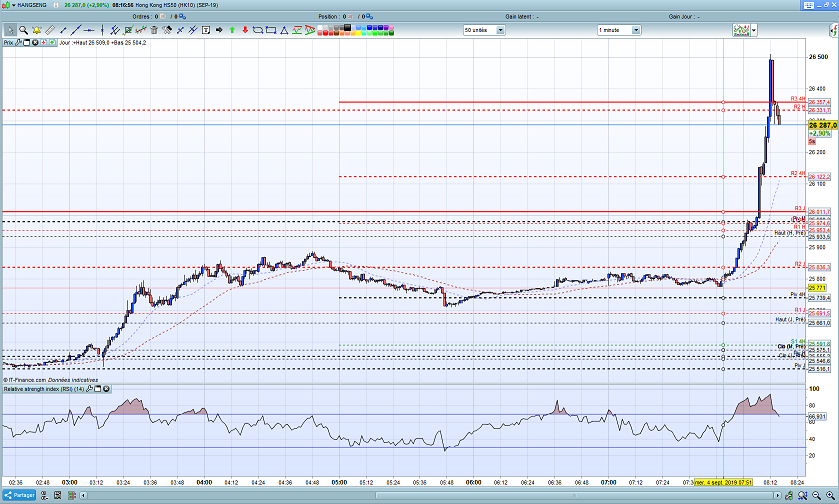Click the zoom-in magnifier at bottom right

[x=830, y=496]
